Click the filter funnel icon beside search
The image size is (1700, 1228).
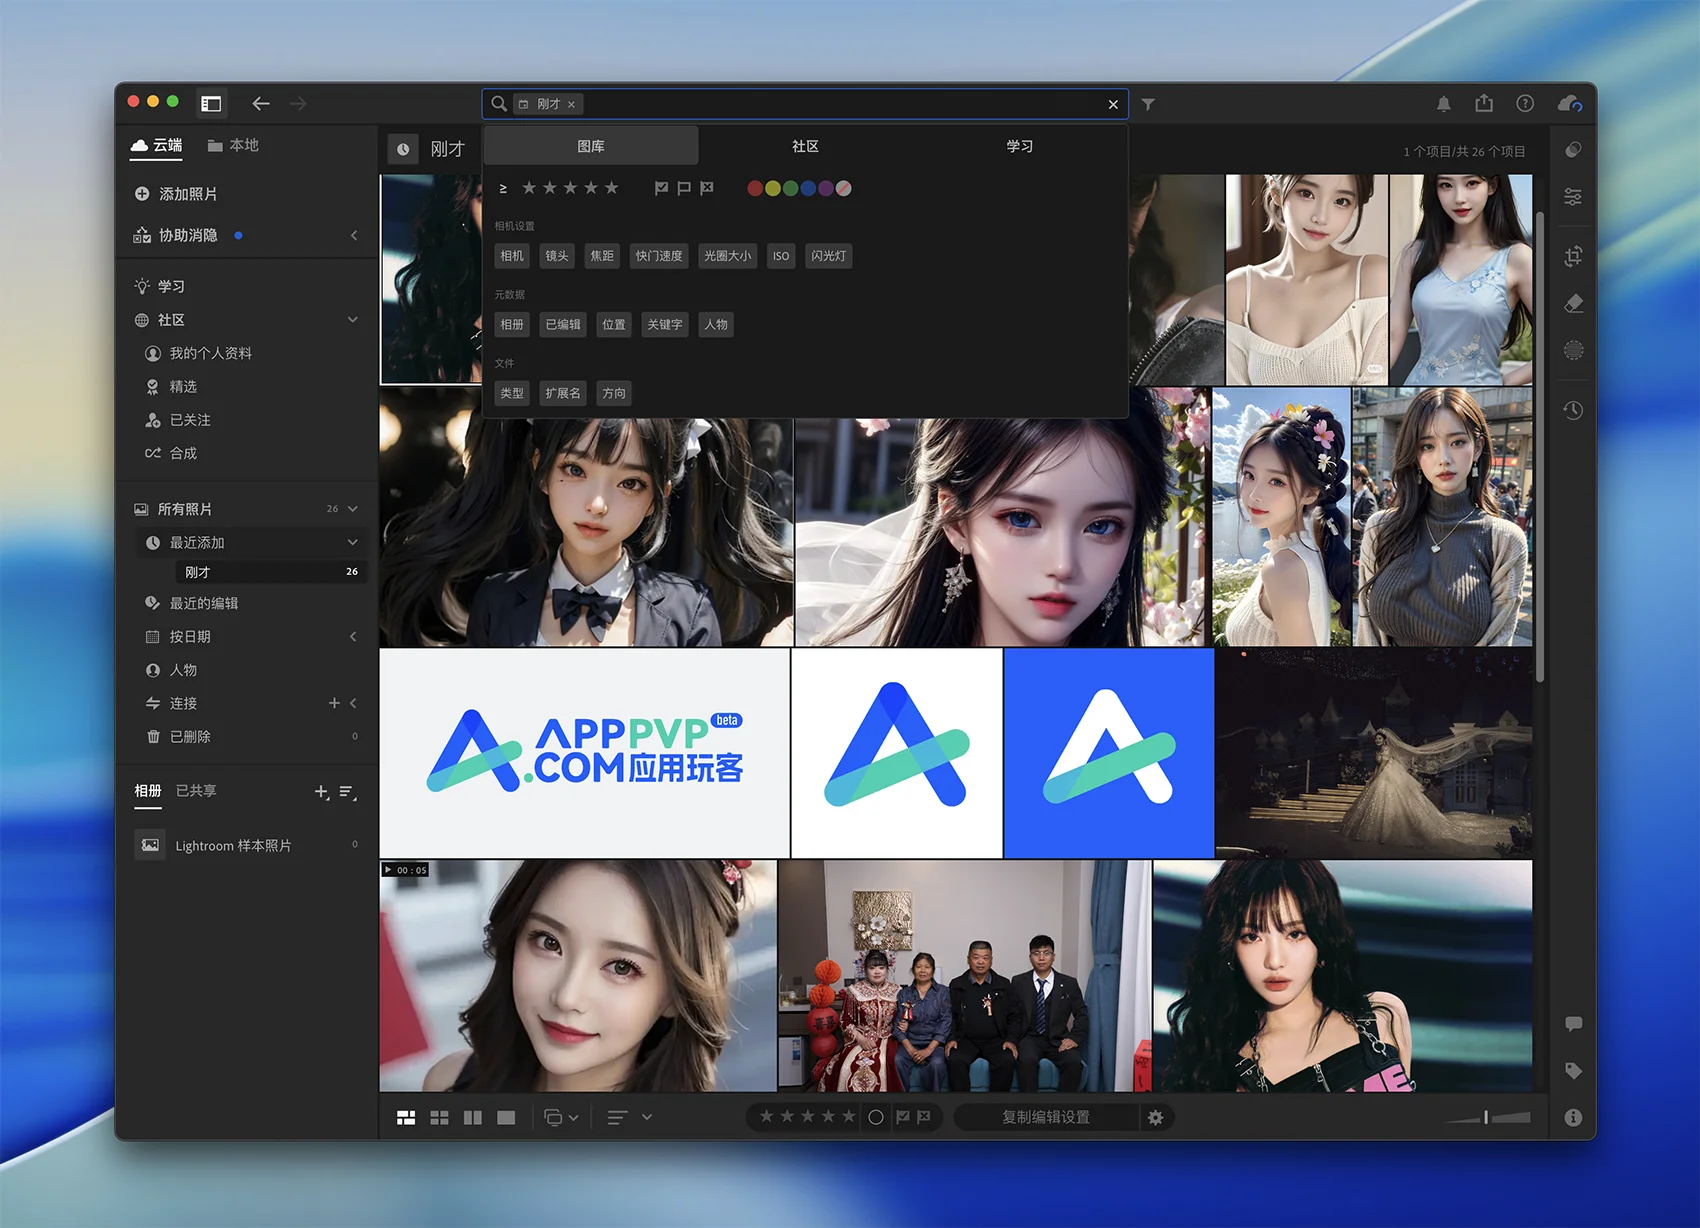coord(1148,104)
